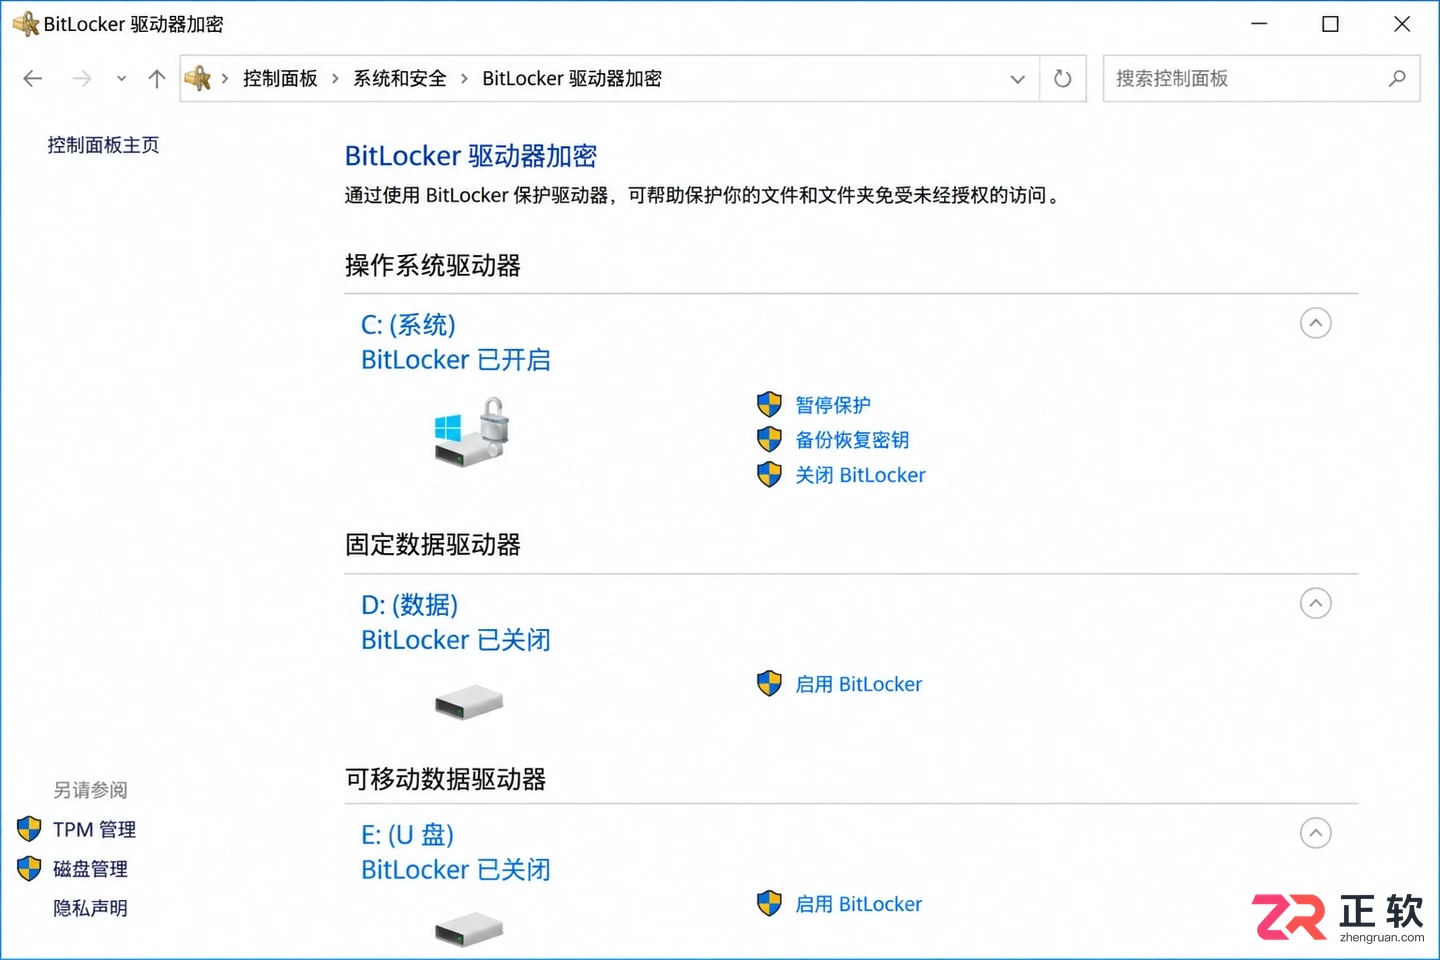Click shield icon beside 暂停保护
The width and height of the screenshot is (1440, 960).
click(x=769, y=404)
